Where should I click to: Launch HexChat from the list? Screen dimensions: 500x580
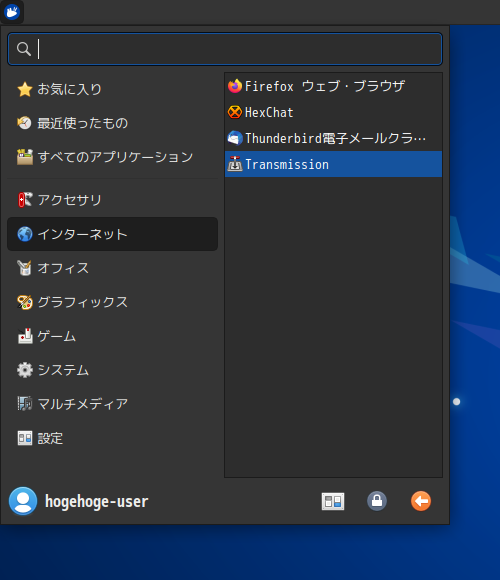tap(333, 112)
